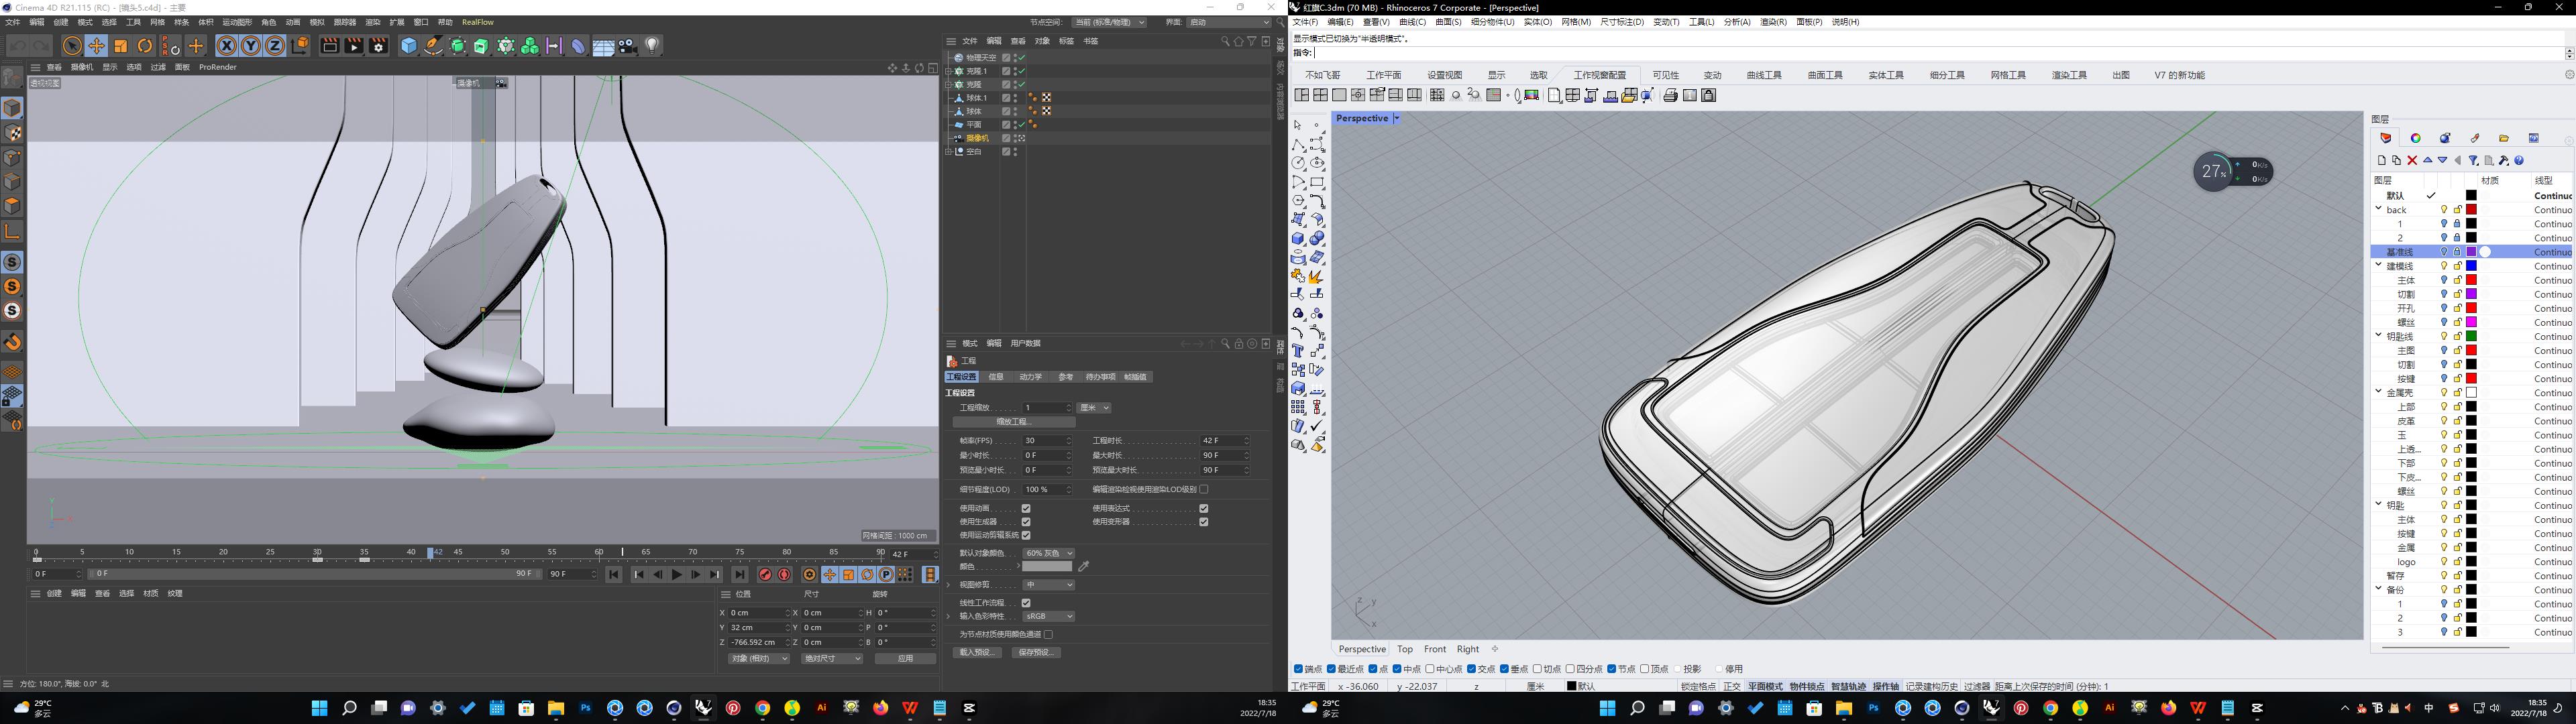
Task: Uncheck 使用动画 checkbox
Action: 1026,508
